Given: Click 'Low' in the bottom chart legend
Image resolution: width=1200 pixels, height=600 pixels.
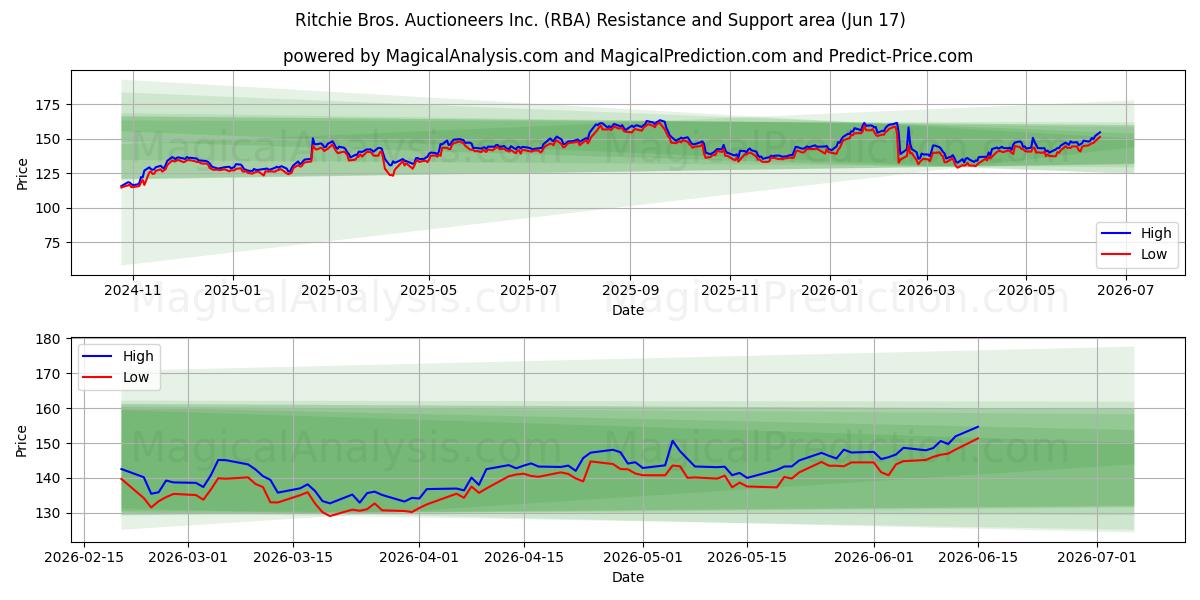Looking at the screenshot, I should click(137, 377).
